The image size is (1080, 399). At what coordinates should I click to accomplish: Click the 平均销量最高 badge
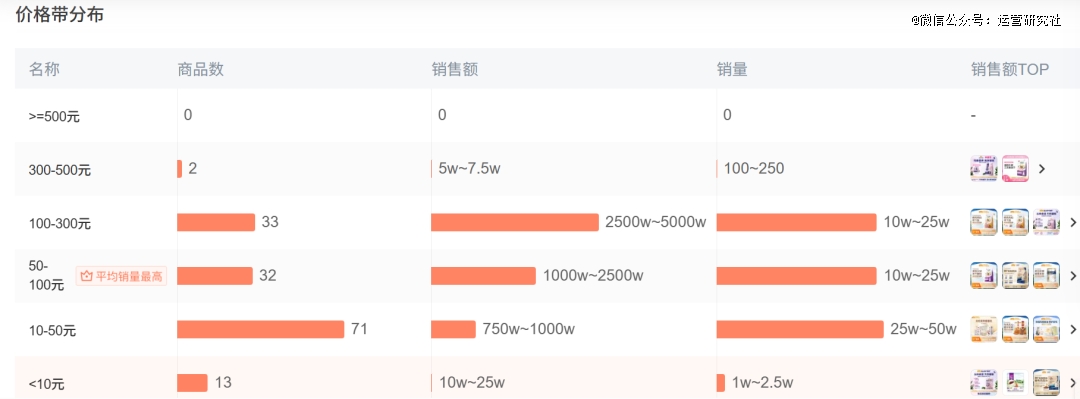tap(121, 276)
